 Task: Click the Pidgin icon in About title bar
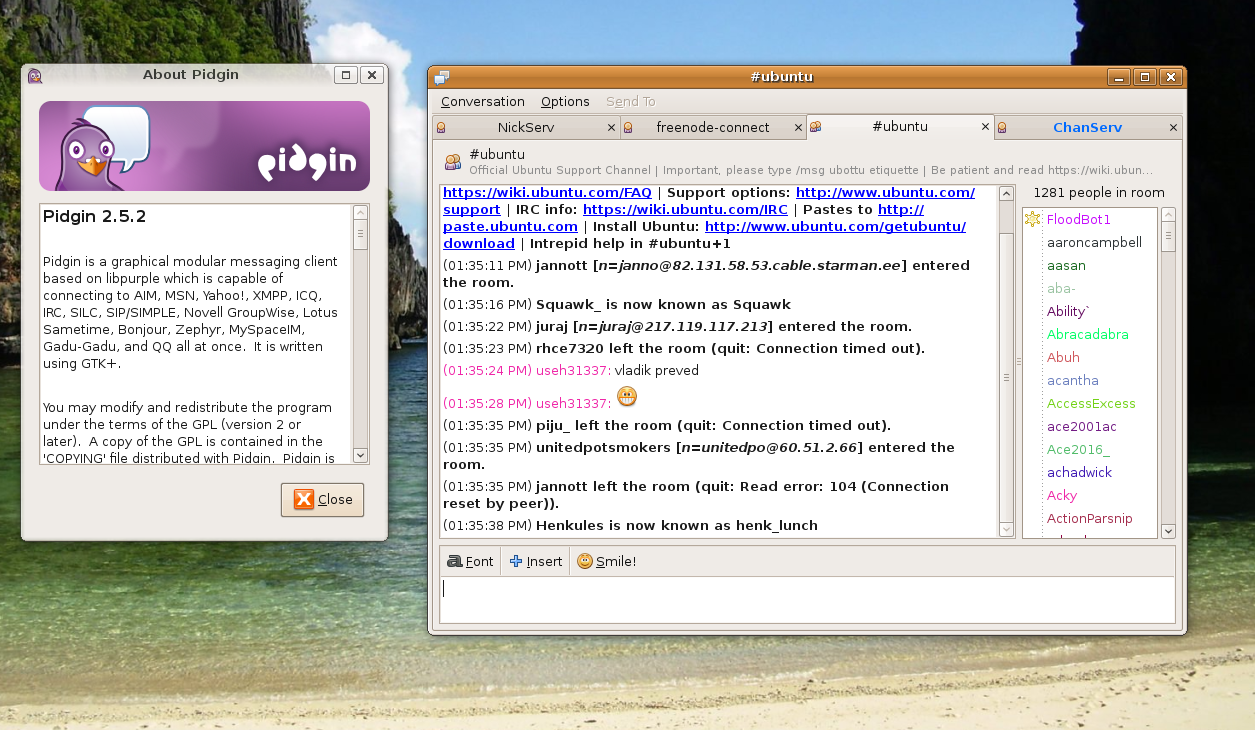click(35, 75)
